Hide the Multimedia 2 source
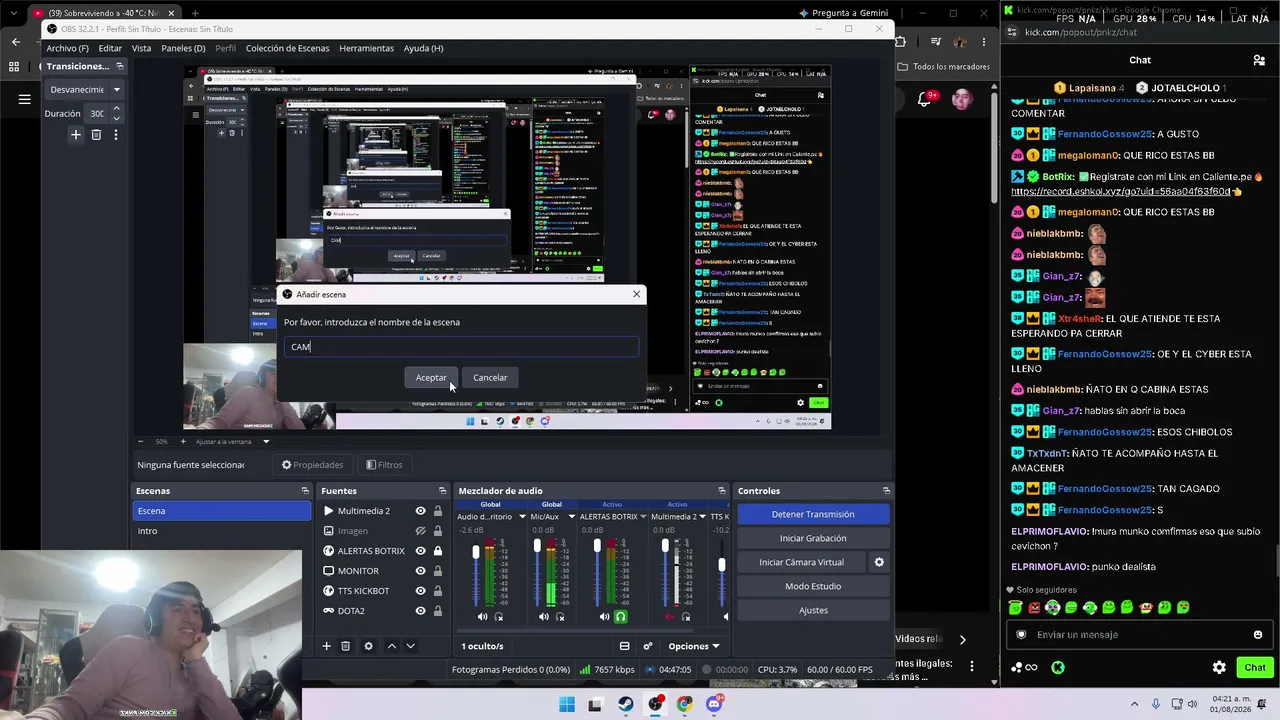 (x=421, y=511)
